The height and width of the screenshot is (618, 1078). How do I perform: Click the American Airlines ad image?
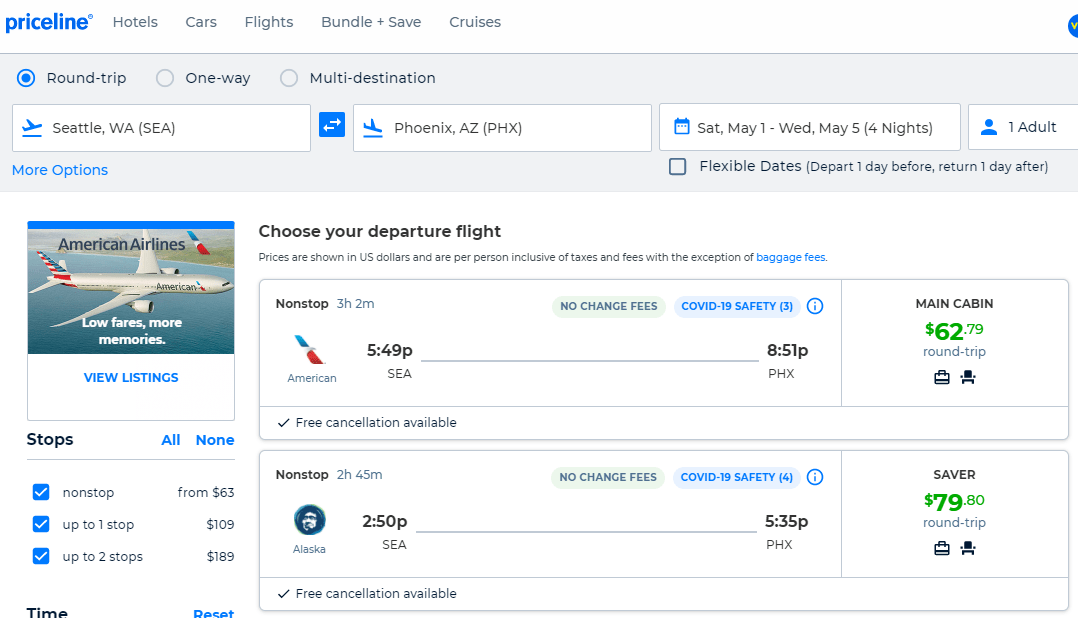pos(131,291)
